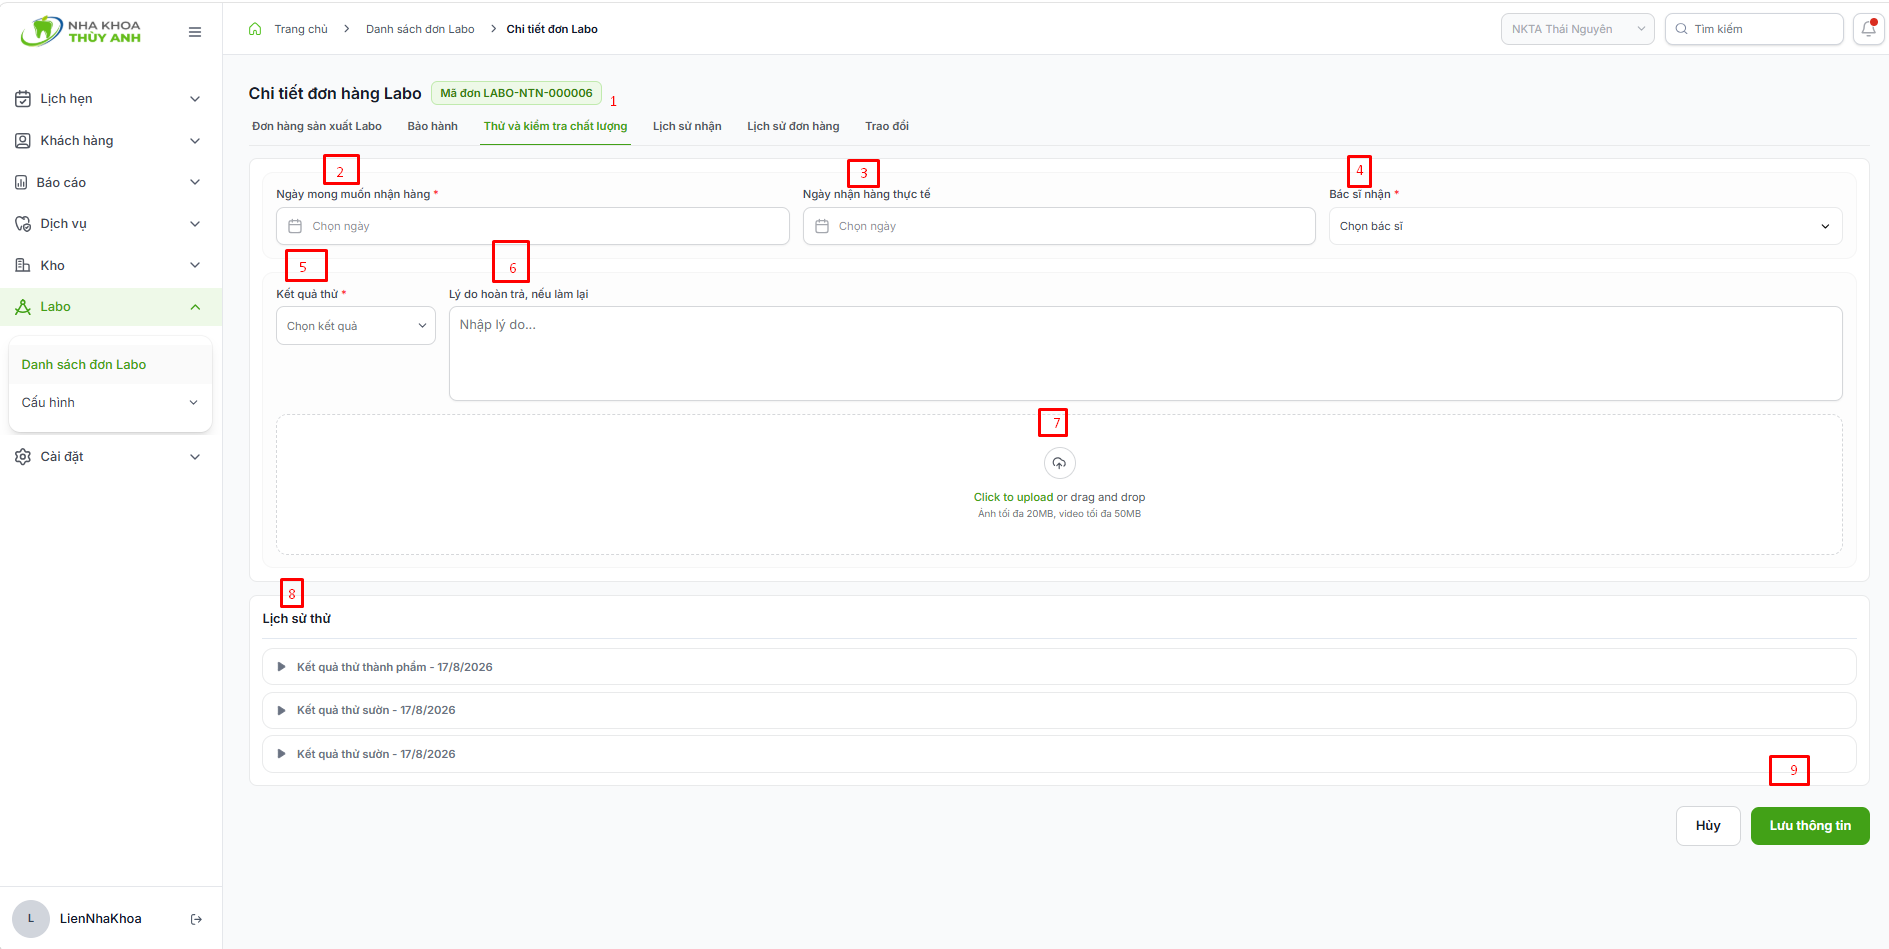Viewport: 1889px width, 949px height.
Task: Click the Cài đặt gear icon
Action: (x=23, y=457)
